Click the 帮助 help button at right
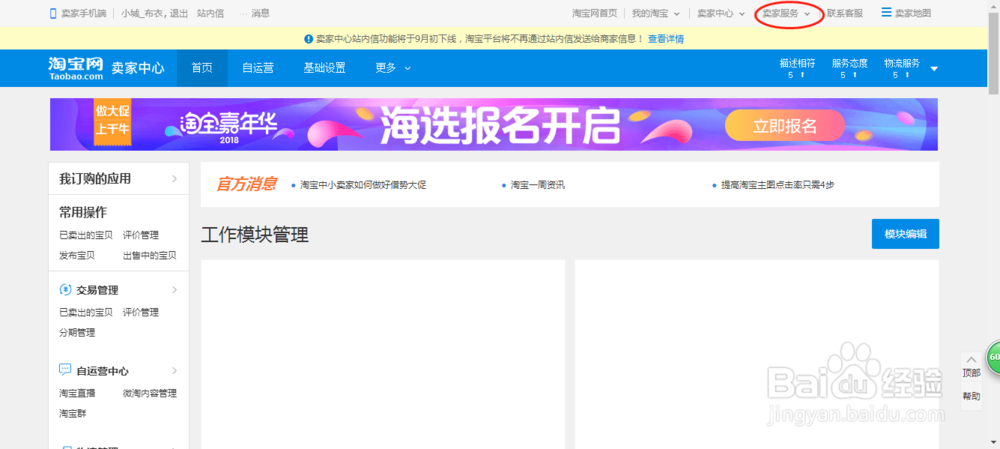Viewport: 1000px width, 449px height. (x=971, y=396)
